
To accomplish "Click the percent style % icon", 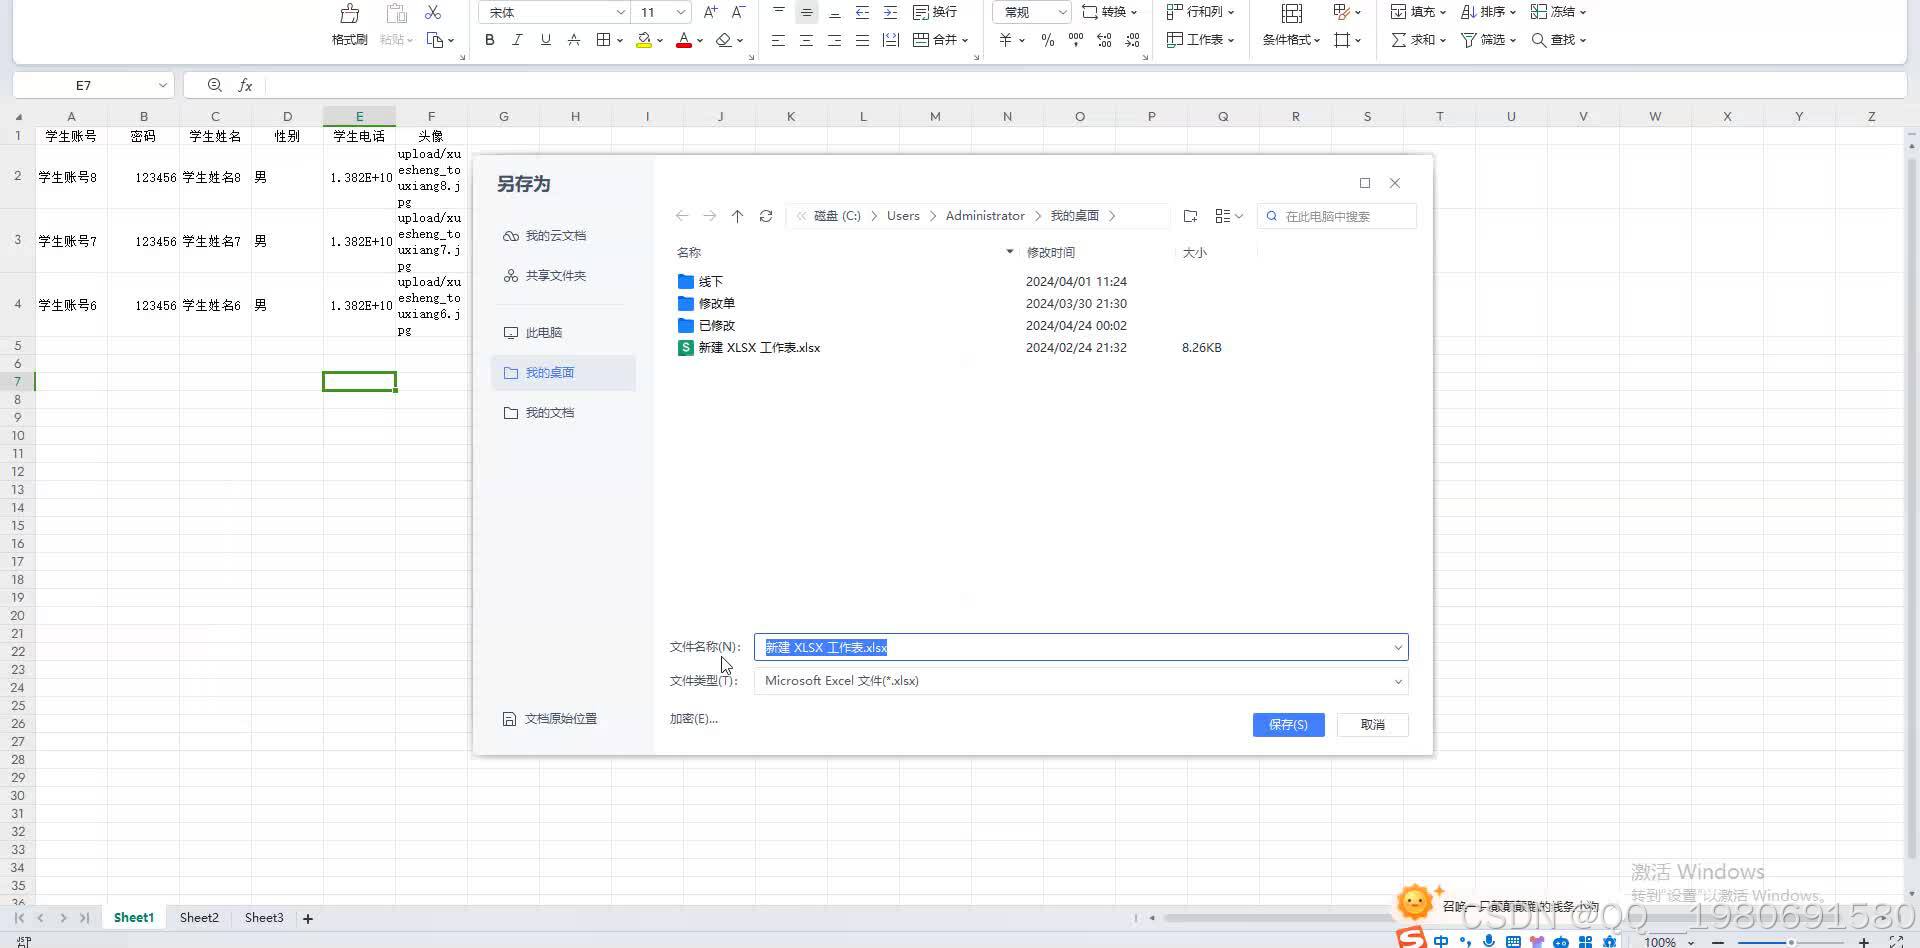I will click(x=1047, y=40).
